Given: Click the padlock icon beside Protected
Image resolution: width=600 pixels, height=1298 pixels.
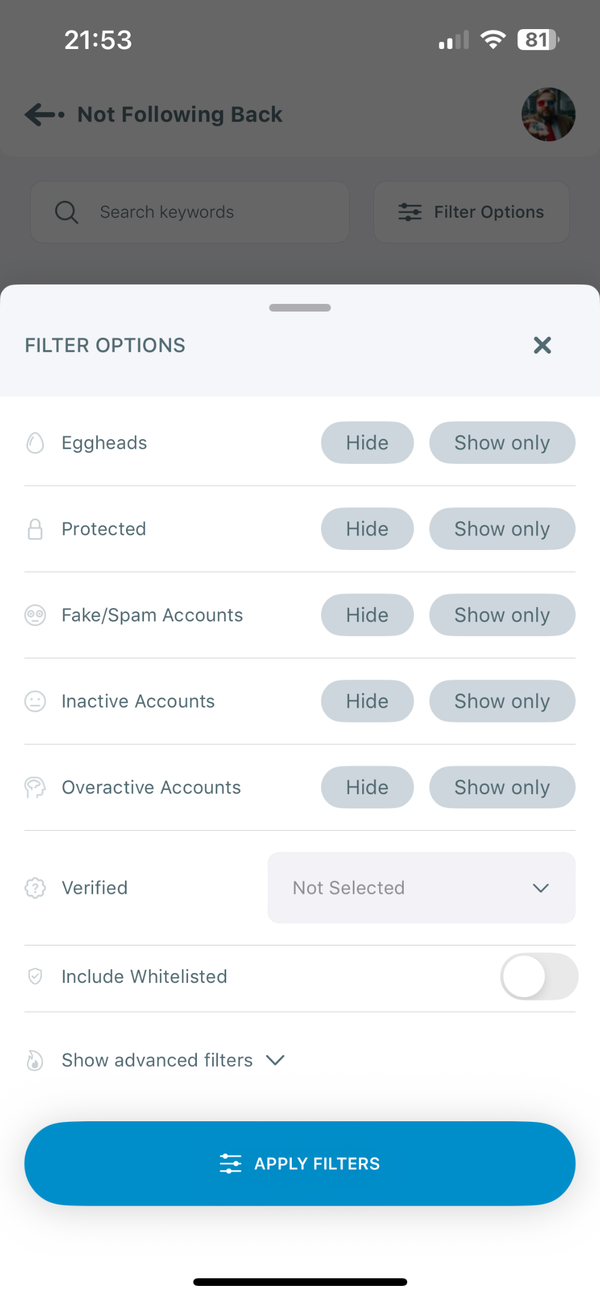Looking at the screenshot, I should pos(35,528).
